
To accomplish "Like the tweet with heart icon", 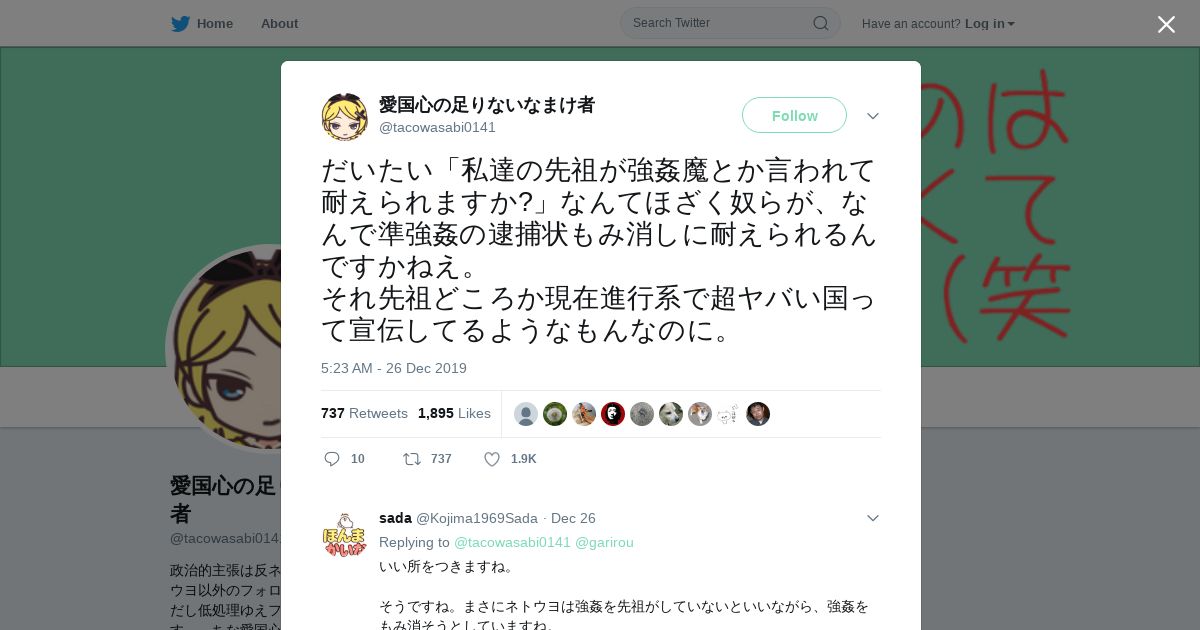I will click(492, 459).
